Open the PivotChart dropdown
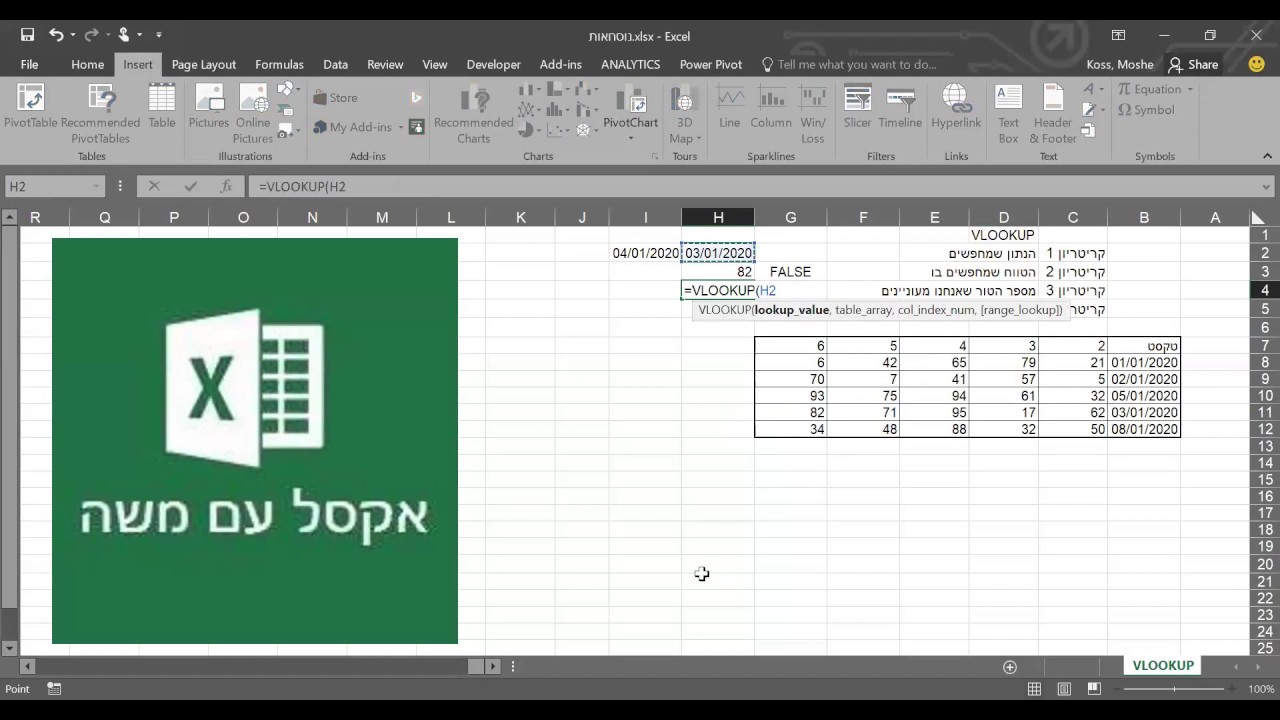Image resolution: width=1280 pixels, height=720 pixels. 630,138
